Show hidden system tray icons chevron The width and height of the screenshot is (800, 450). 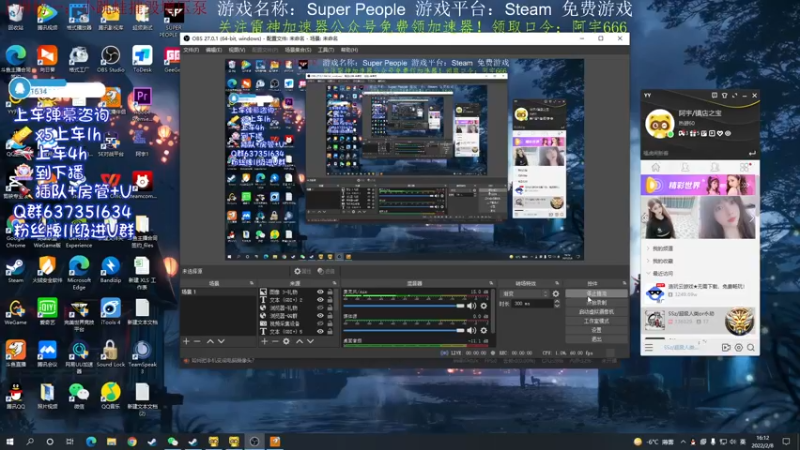coord(683,442)
